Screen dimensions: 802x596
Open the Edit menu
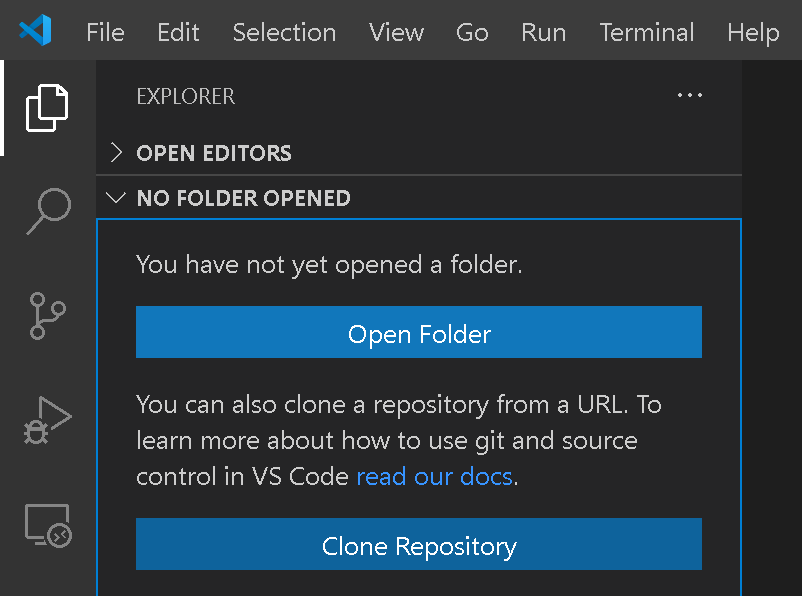(x=178, y=32)
